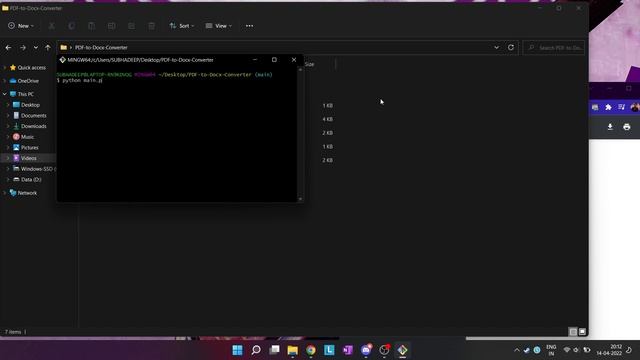Open Google Chrome from the taskbar
640x360 pixels.
point(311,350)
